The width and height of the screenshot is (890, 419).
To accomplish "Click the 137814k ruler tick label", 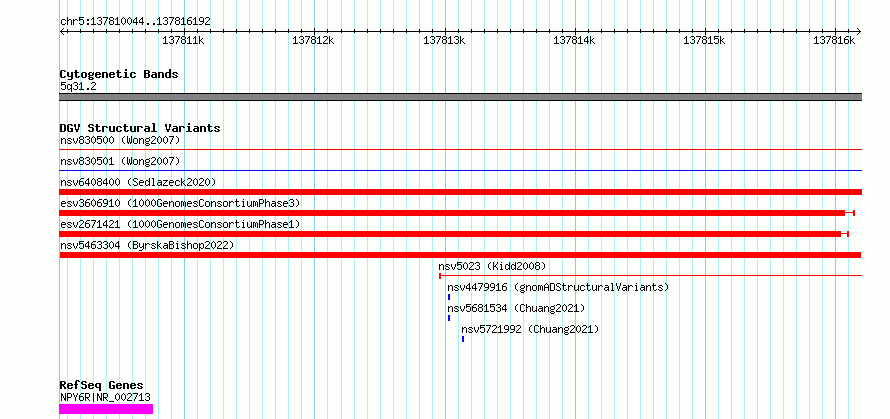I will coord(574,41).
